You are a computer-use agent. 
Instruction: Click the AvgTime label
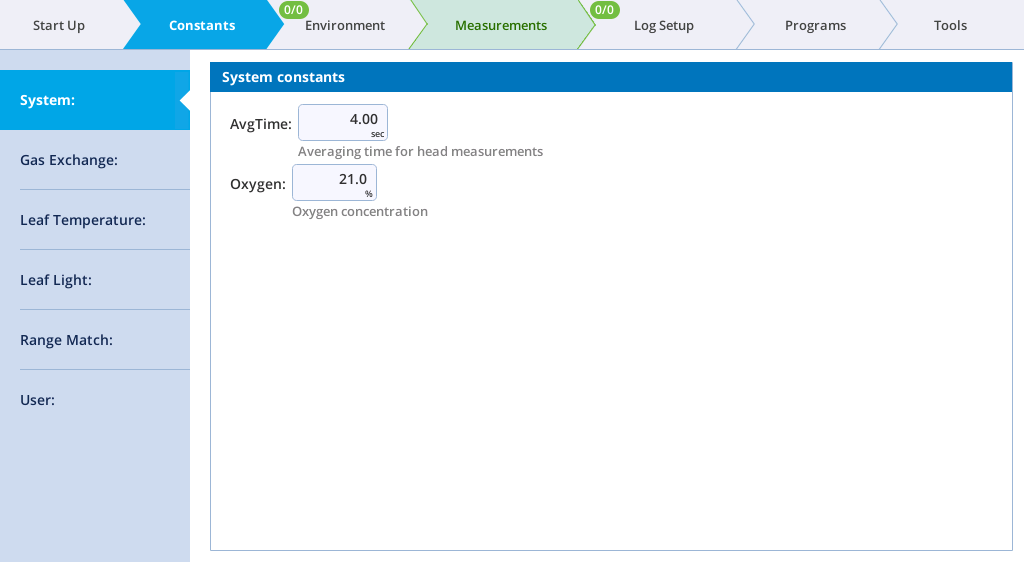click(260, 124)
